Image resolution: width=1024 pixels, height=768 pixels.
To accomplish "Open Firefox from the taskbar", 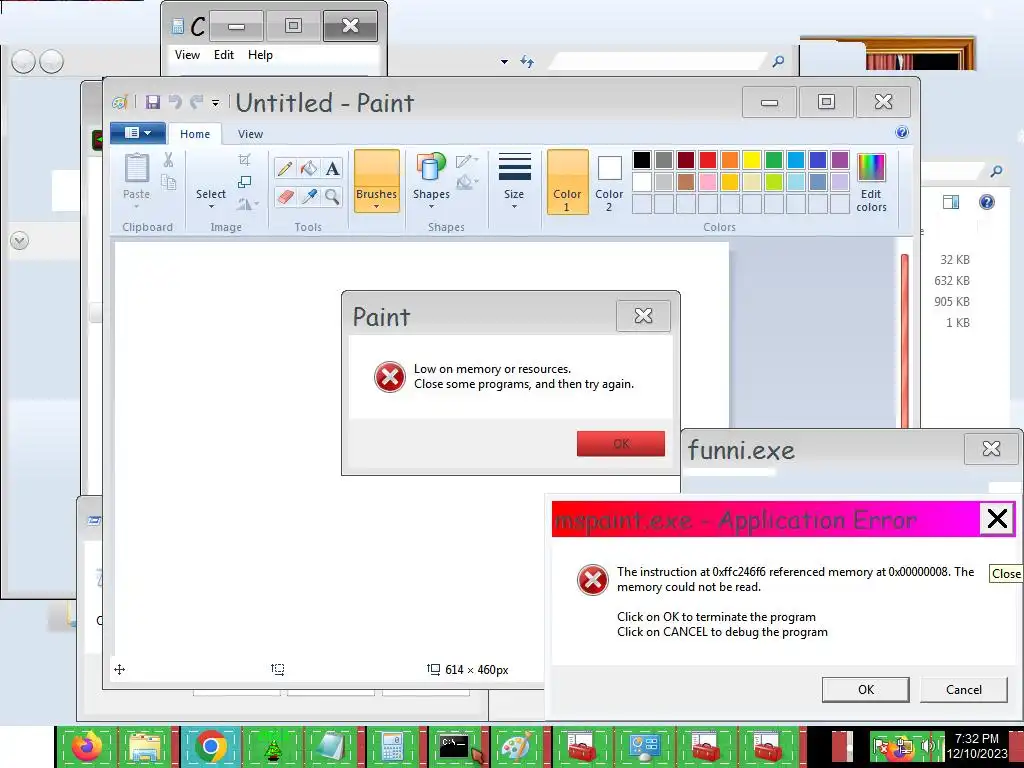I will point(87,746).
